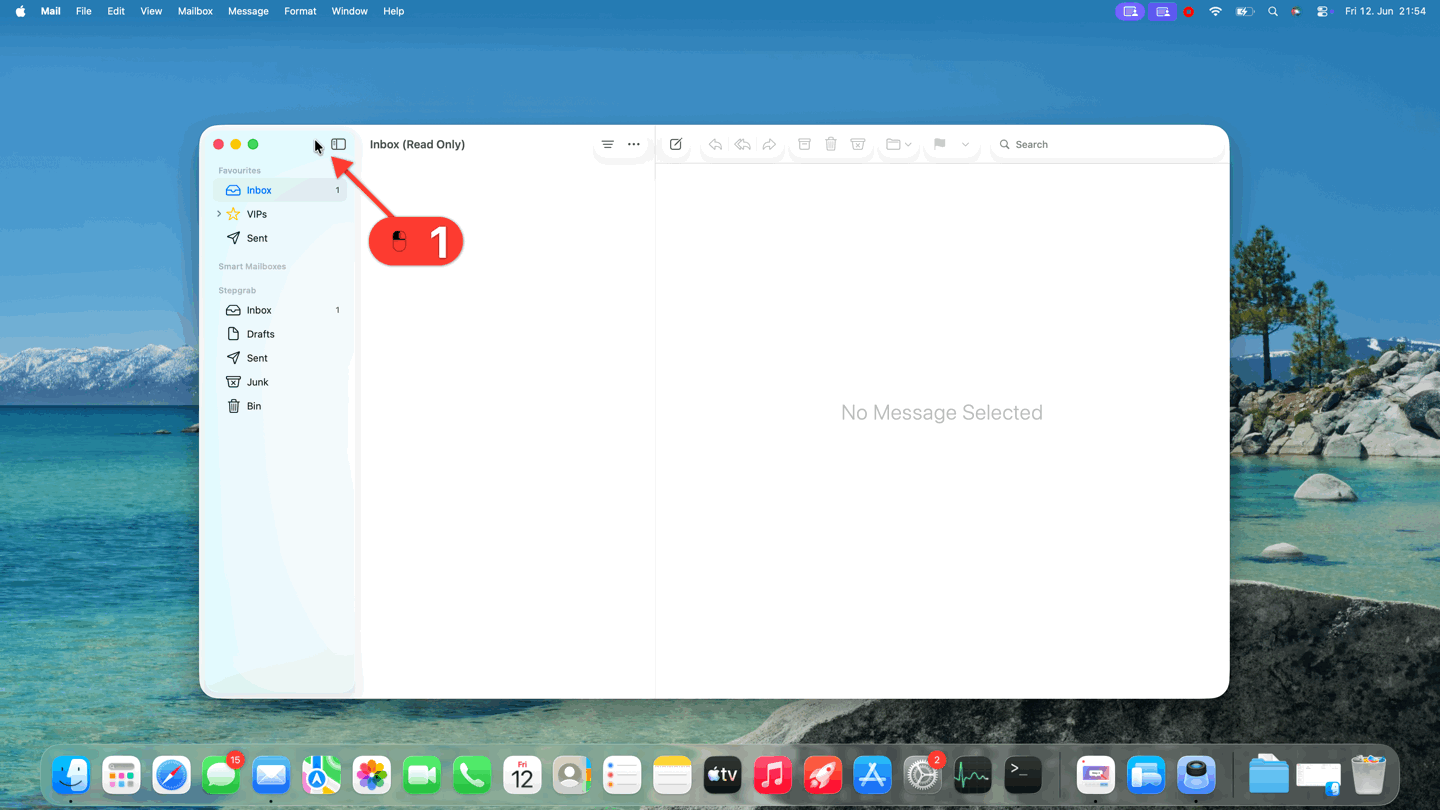This screenshot has height=810, width=1440.
Task: Open the Window menu
Action: pos(349,11)
